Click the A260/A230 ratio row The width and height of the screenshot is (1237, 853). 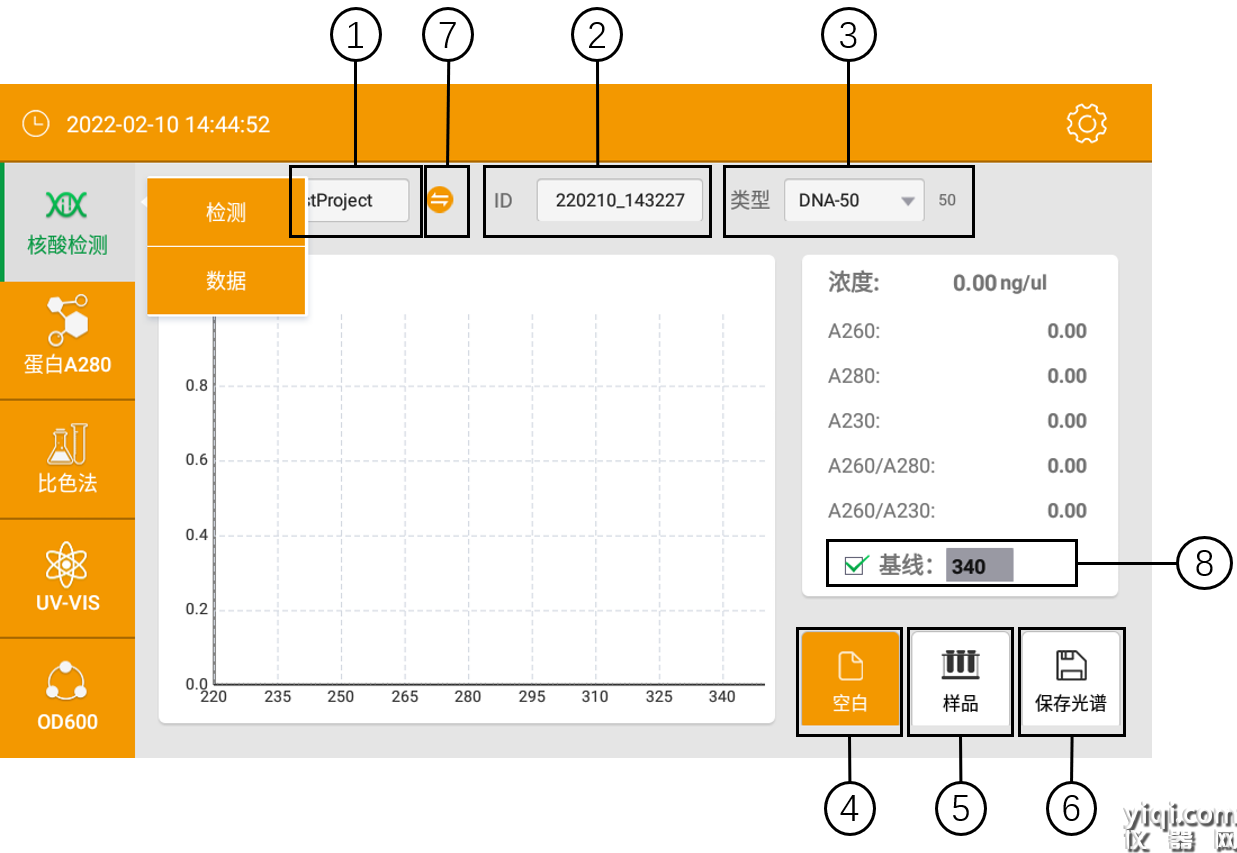coord(958,511)
